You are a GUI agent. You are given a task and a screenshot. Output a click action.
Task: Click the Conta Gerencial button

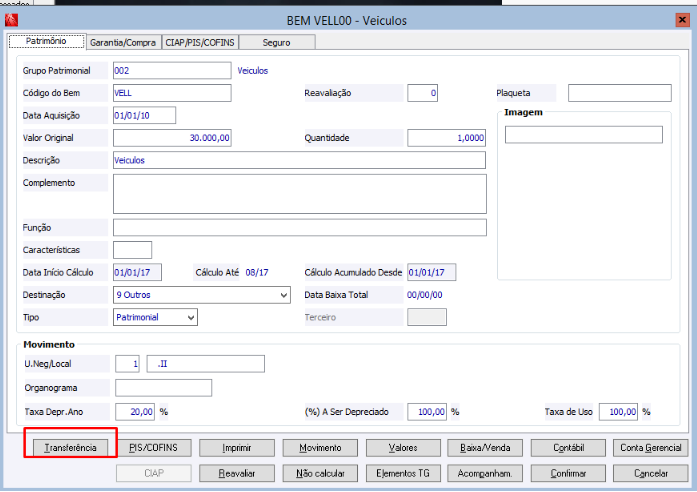pos(651,448)
